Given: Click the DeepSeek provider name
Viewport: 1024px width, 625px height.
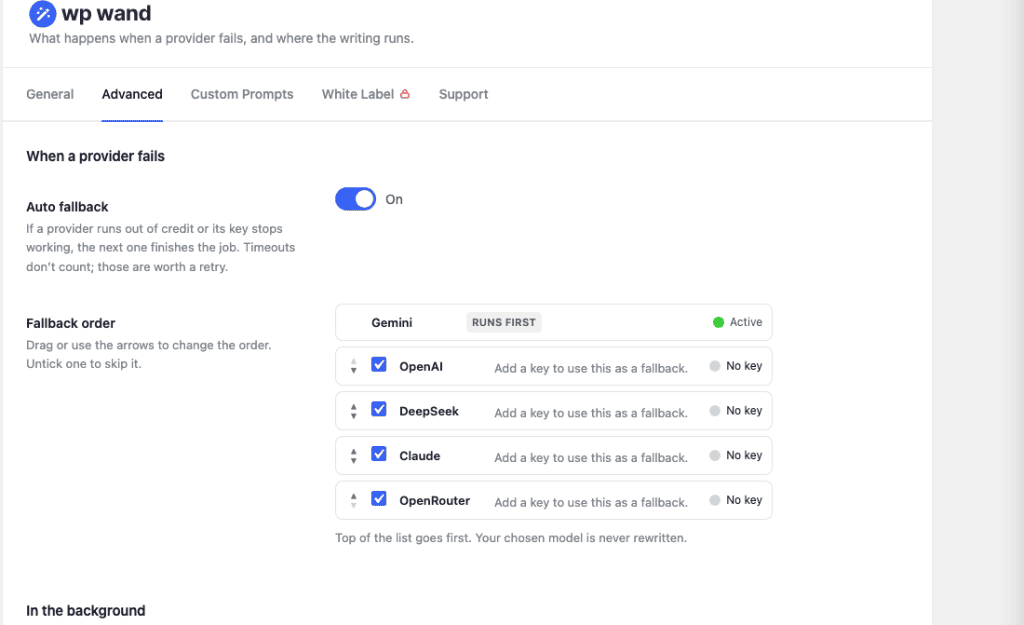Looking at the screenshot, I should point(429,411).
